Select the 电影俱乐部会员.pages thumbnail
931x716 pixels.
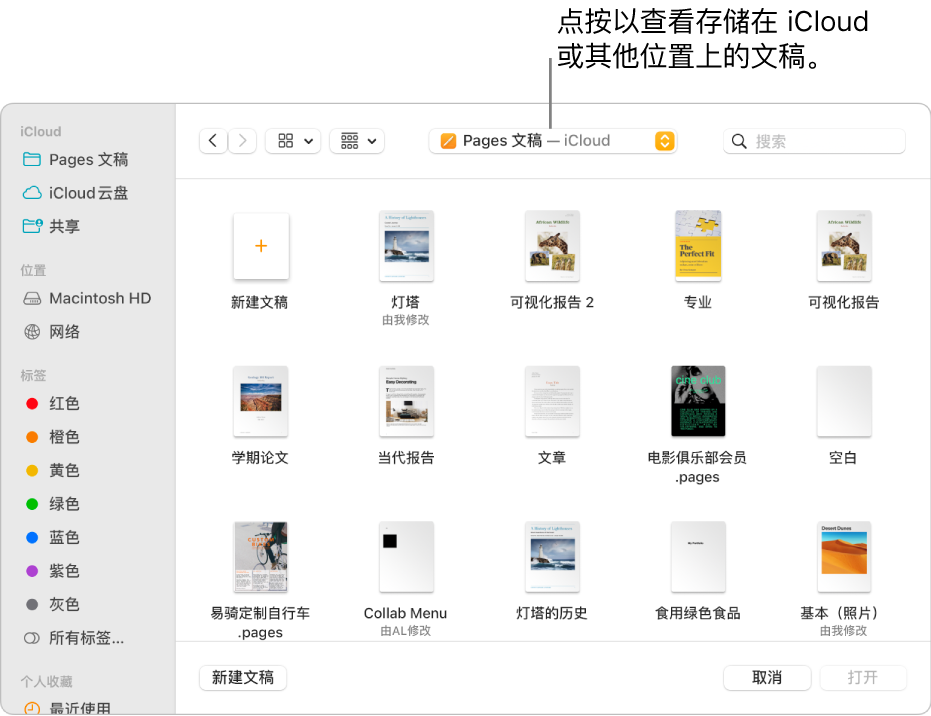(698, 401)
